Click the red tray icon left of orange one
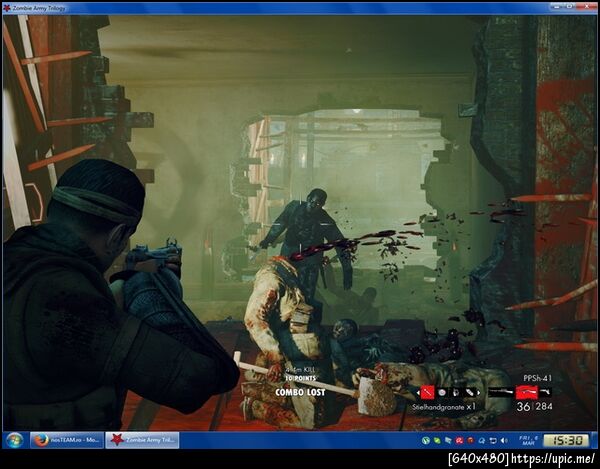The width and height of the screenshot is (600, 469). coord(459,441)
